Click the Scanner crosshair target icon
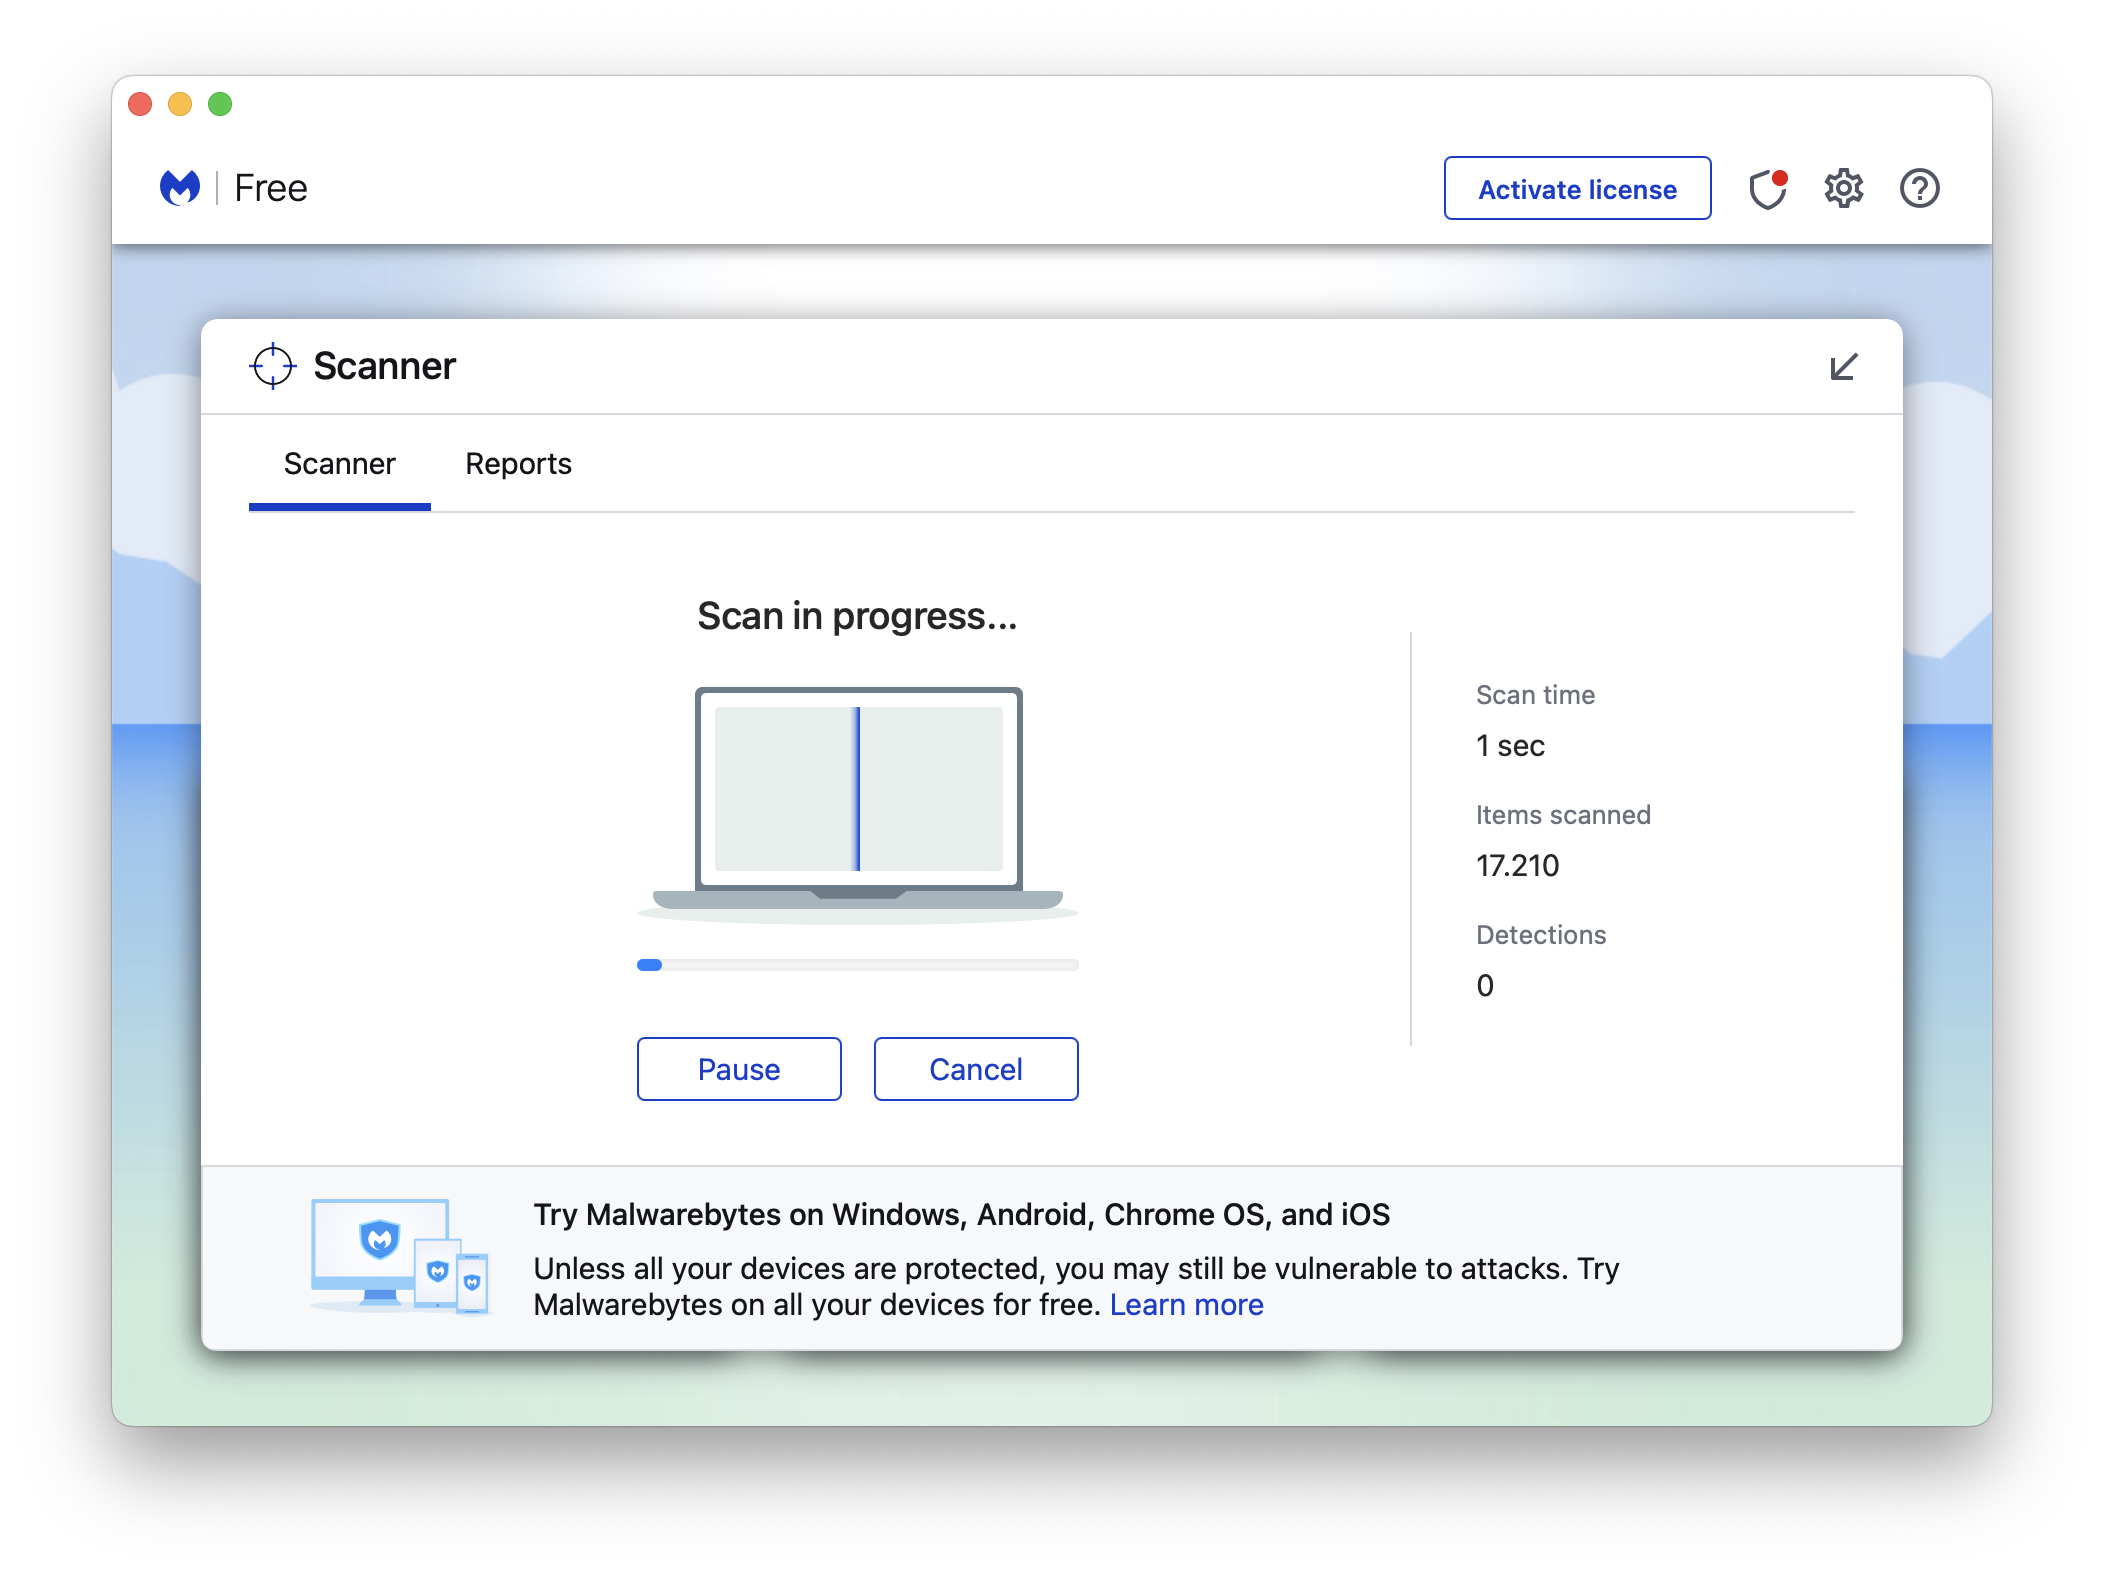This screenshot has height=1574, width=2104. [271, 366]
